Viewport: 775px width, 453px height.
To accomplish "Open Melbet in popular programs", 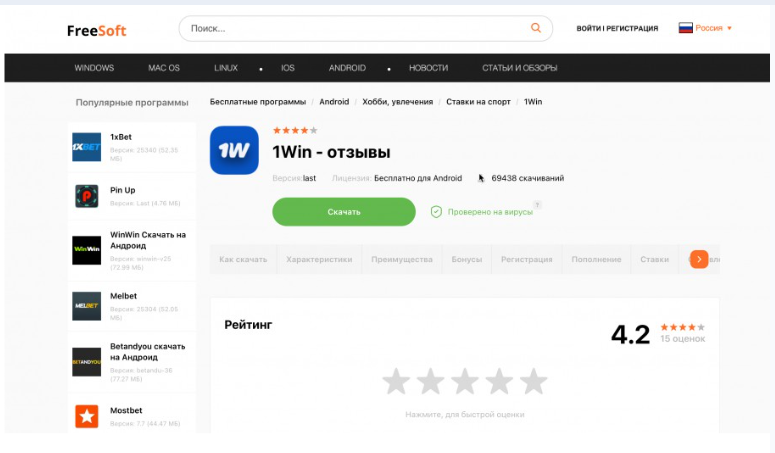I will tap(124, 296).
